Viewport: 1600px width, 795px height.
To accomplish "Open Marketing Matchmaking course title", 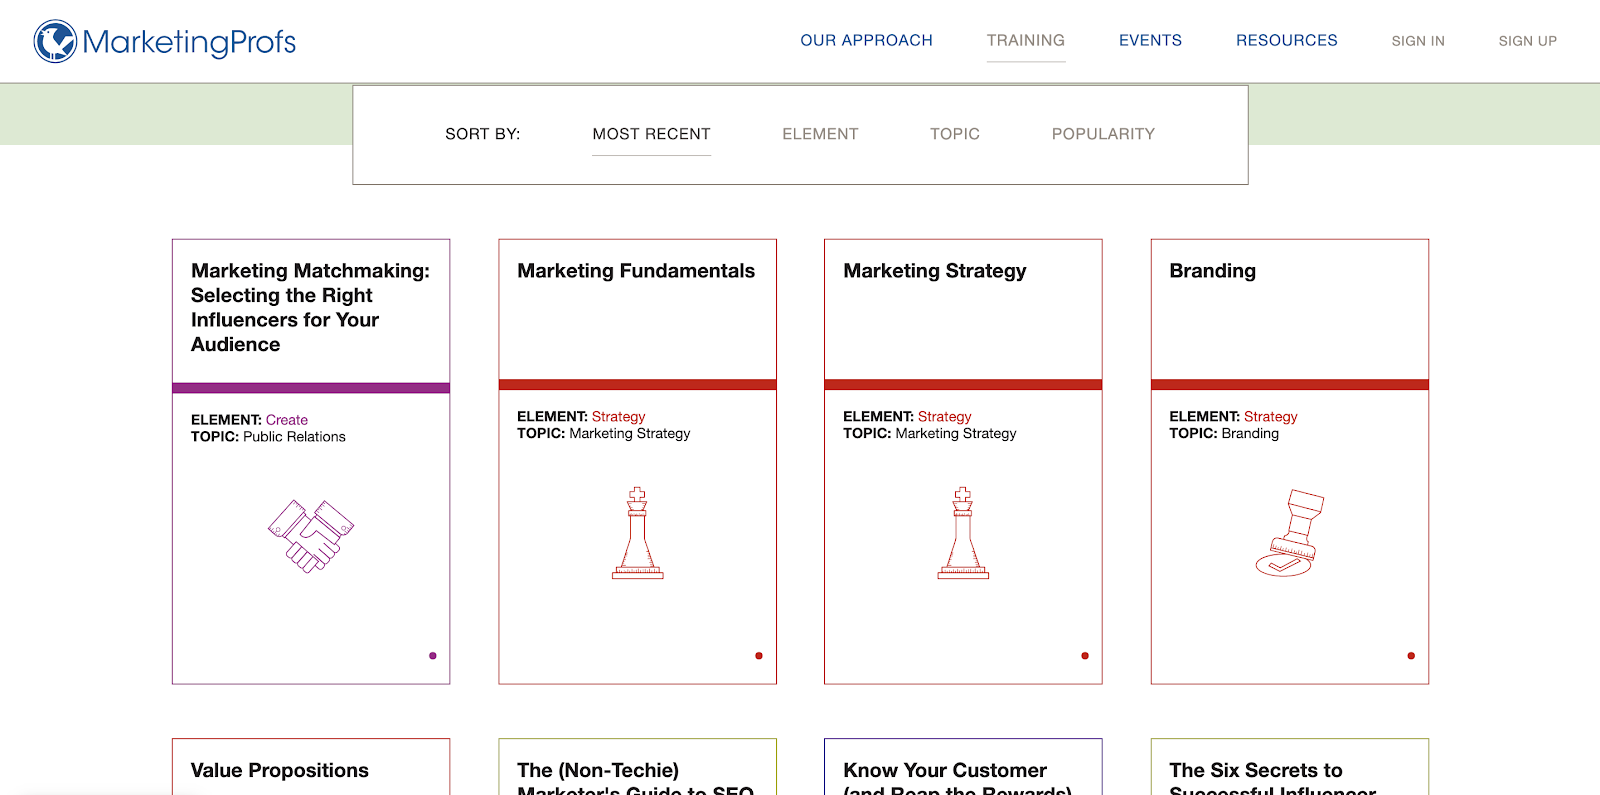I will coord(311,307).
